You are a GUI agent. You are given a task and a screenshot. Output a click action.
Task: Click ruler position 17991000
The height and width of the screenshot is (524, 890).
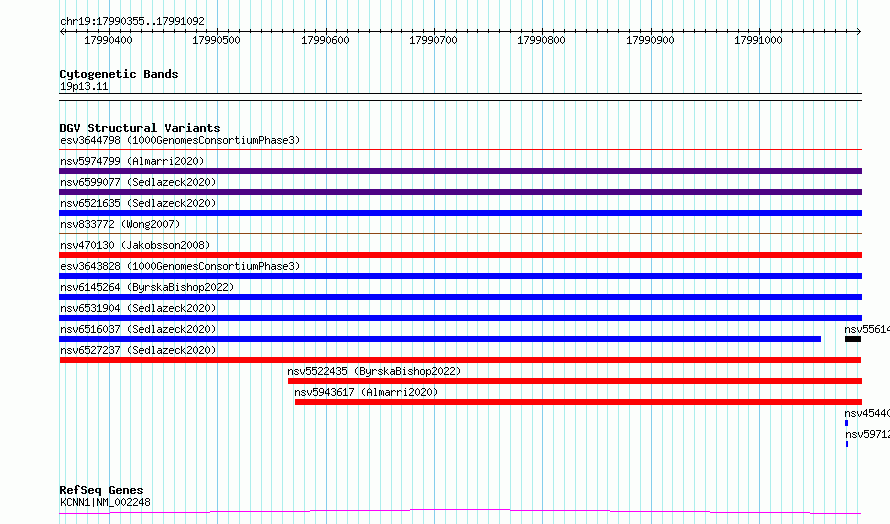(x=758, y=40)
